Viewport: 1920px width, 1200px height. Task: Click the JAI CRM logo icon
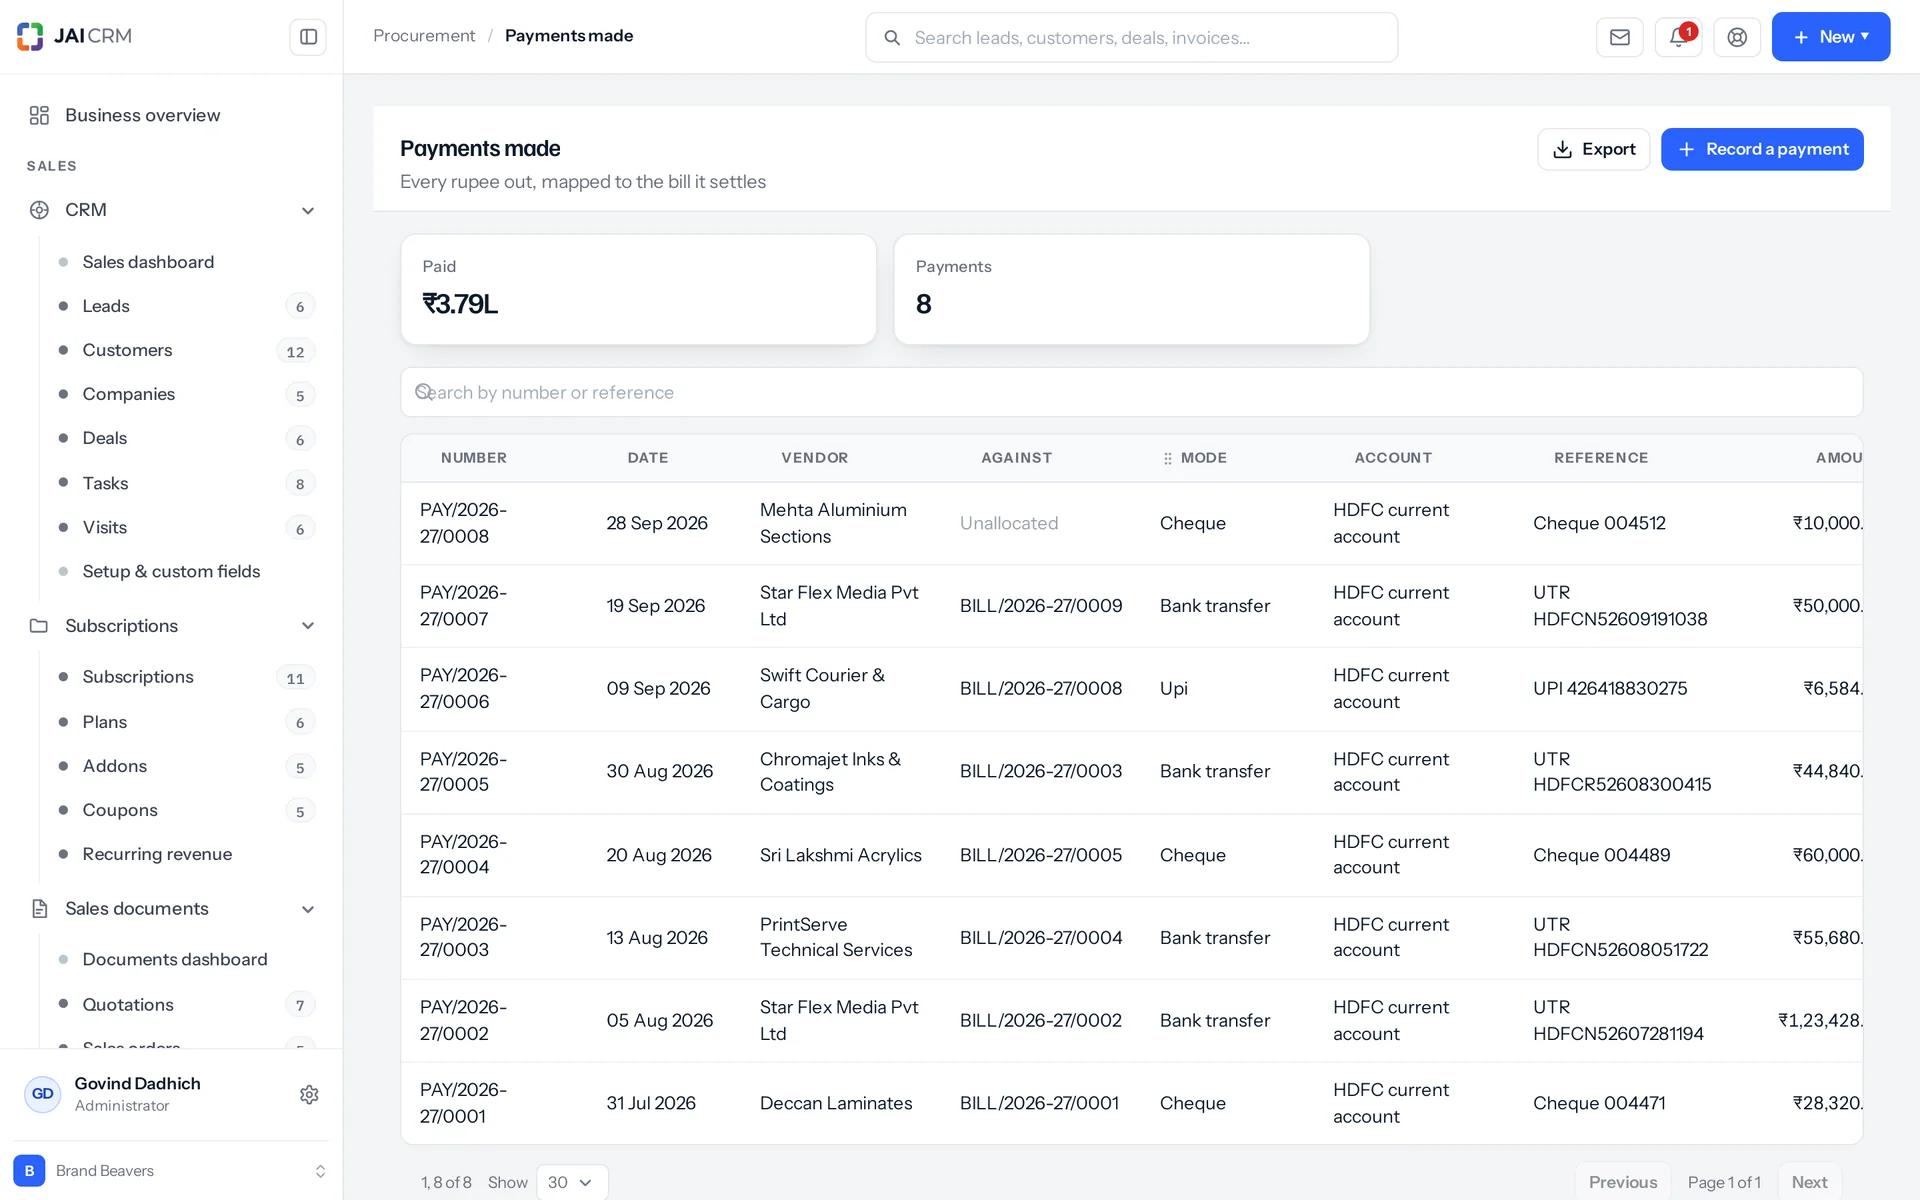(30, 36)
